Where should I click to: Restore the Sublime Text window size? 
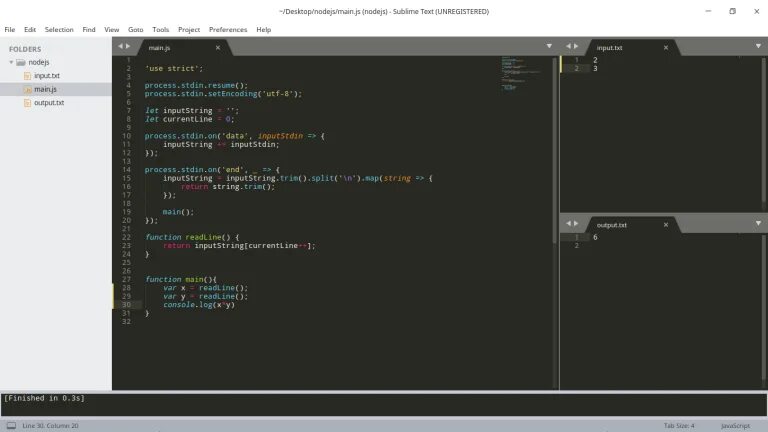(x=732, y=11)
